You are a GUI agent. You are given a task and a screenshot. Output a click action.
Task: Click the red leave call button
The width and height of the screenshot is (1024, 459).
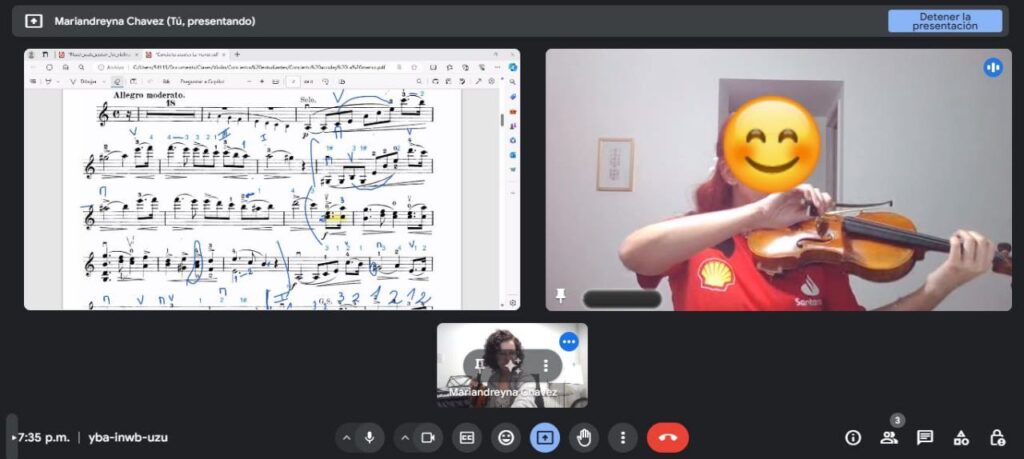tap(667, 437)
